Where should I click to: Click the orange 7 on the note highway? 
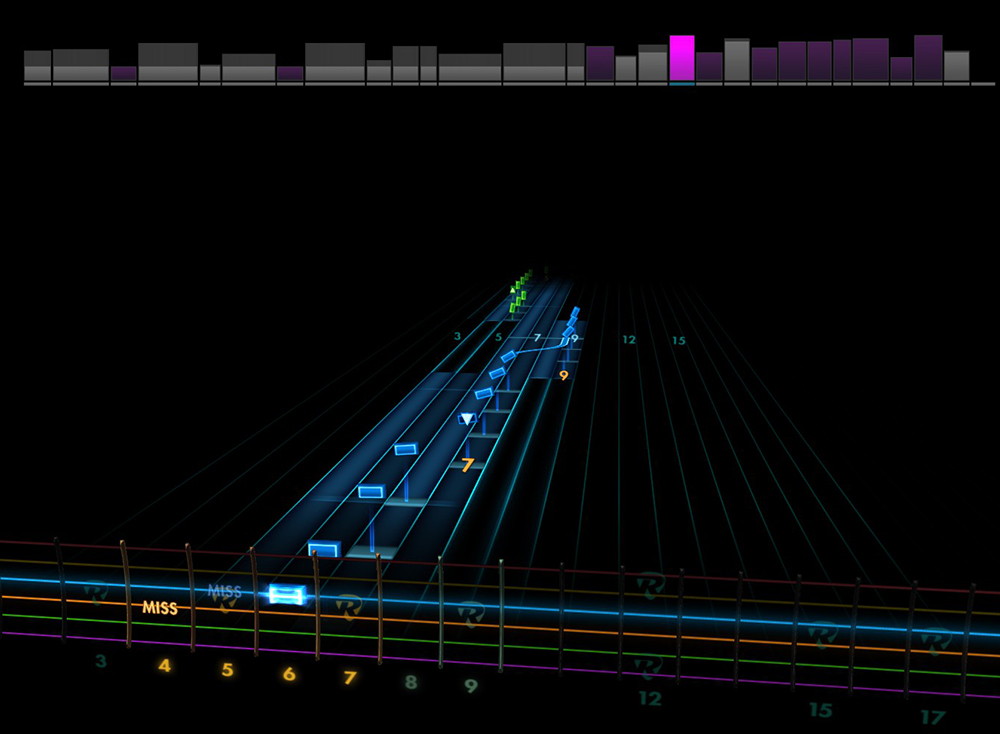click(467, 465)
